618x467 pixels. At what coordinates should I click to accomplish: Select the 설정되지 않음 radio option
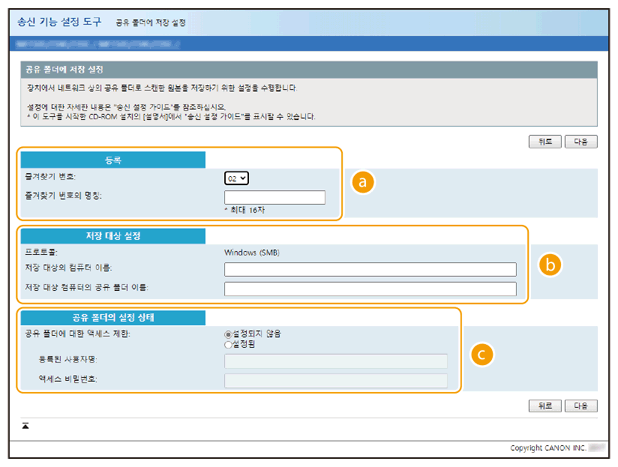229,333
